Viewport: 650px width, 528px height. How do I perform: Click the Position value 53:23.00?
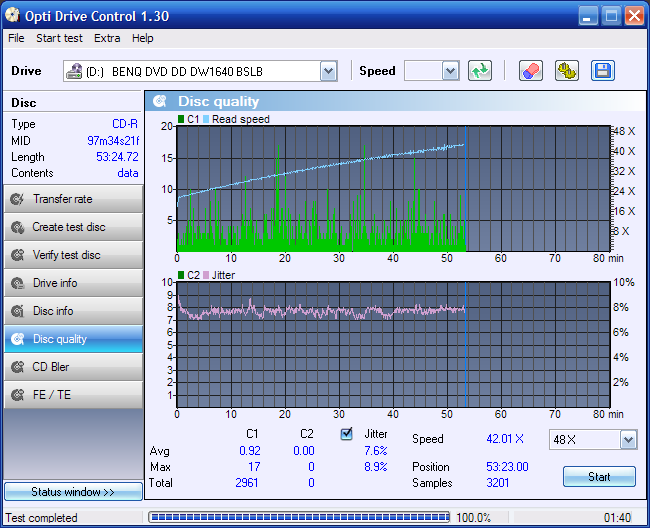pos(507,467)
